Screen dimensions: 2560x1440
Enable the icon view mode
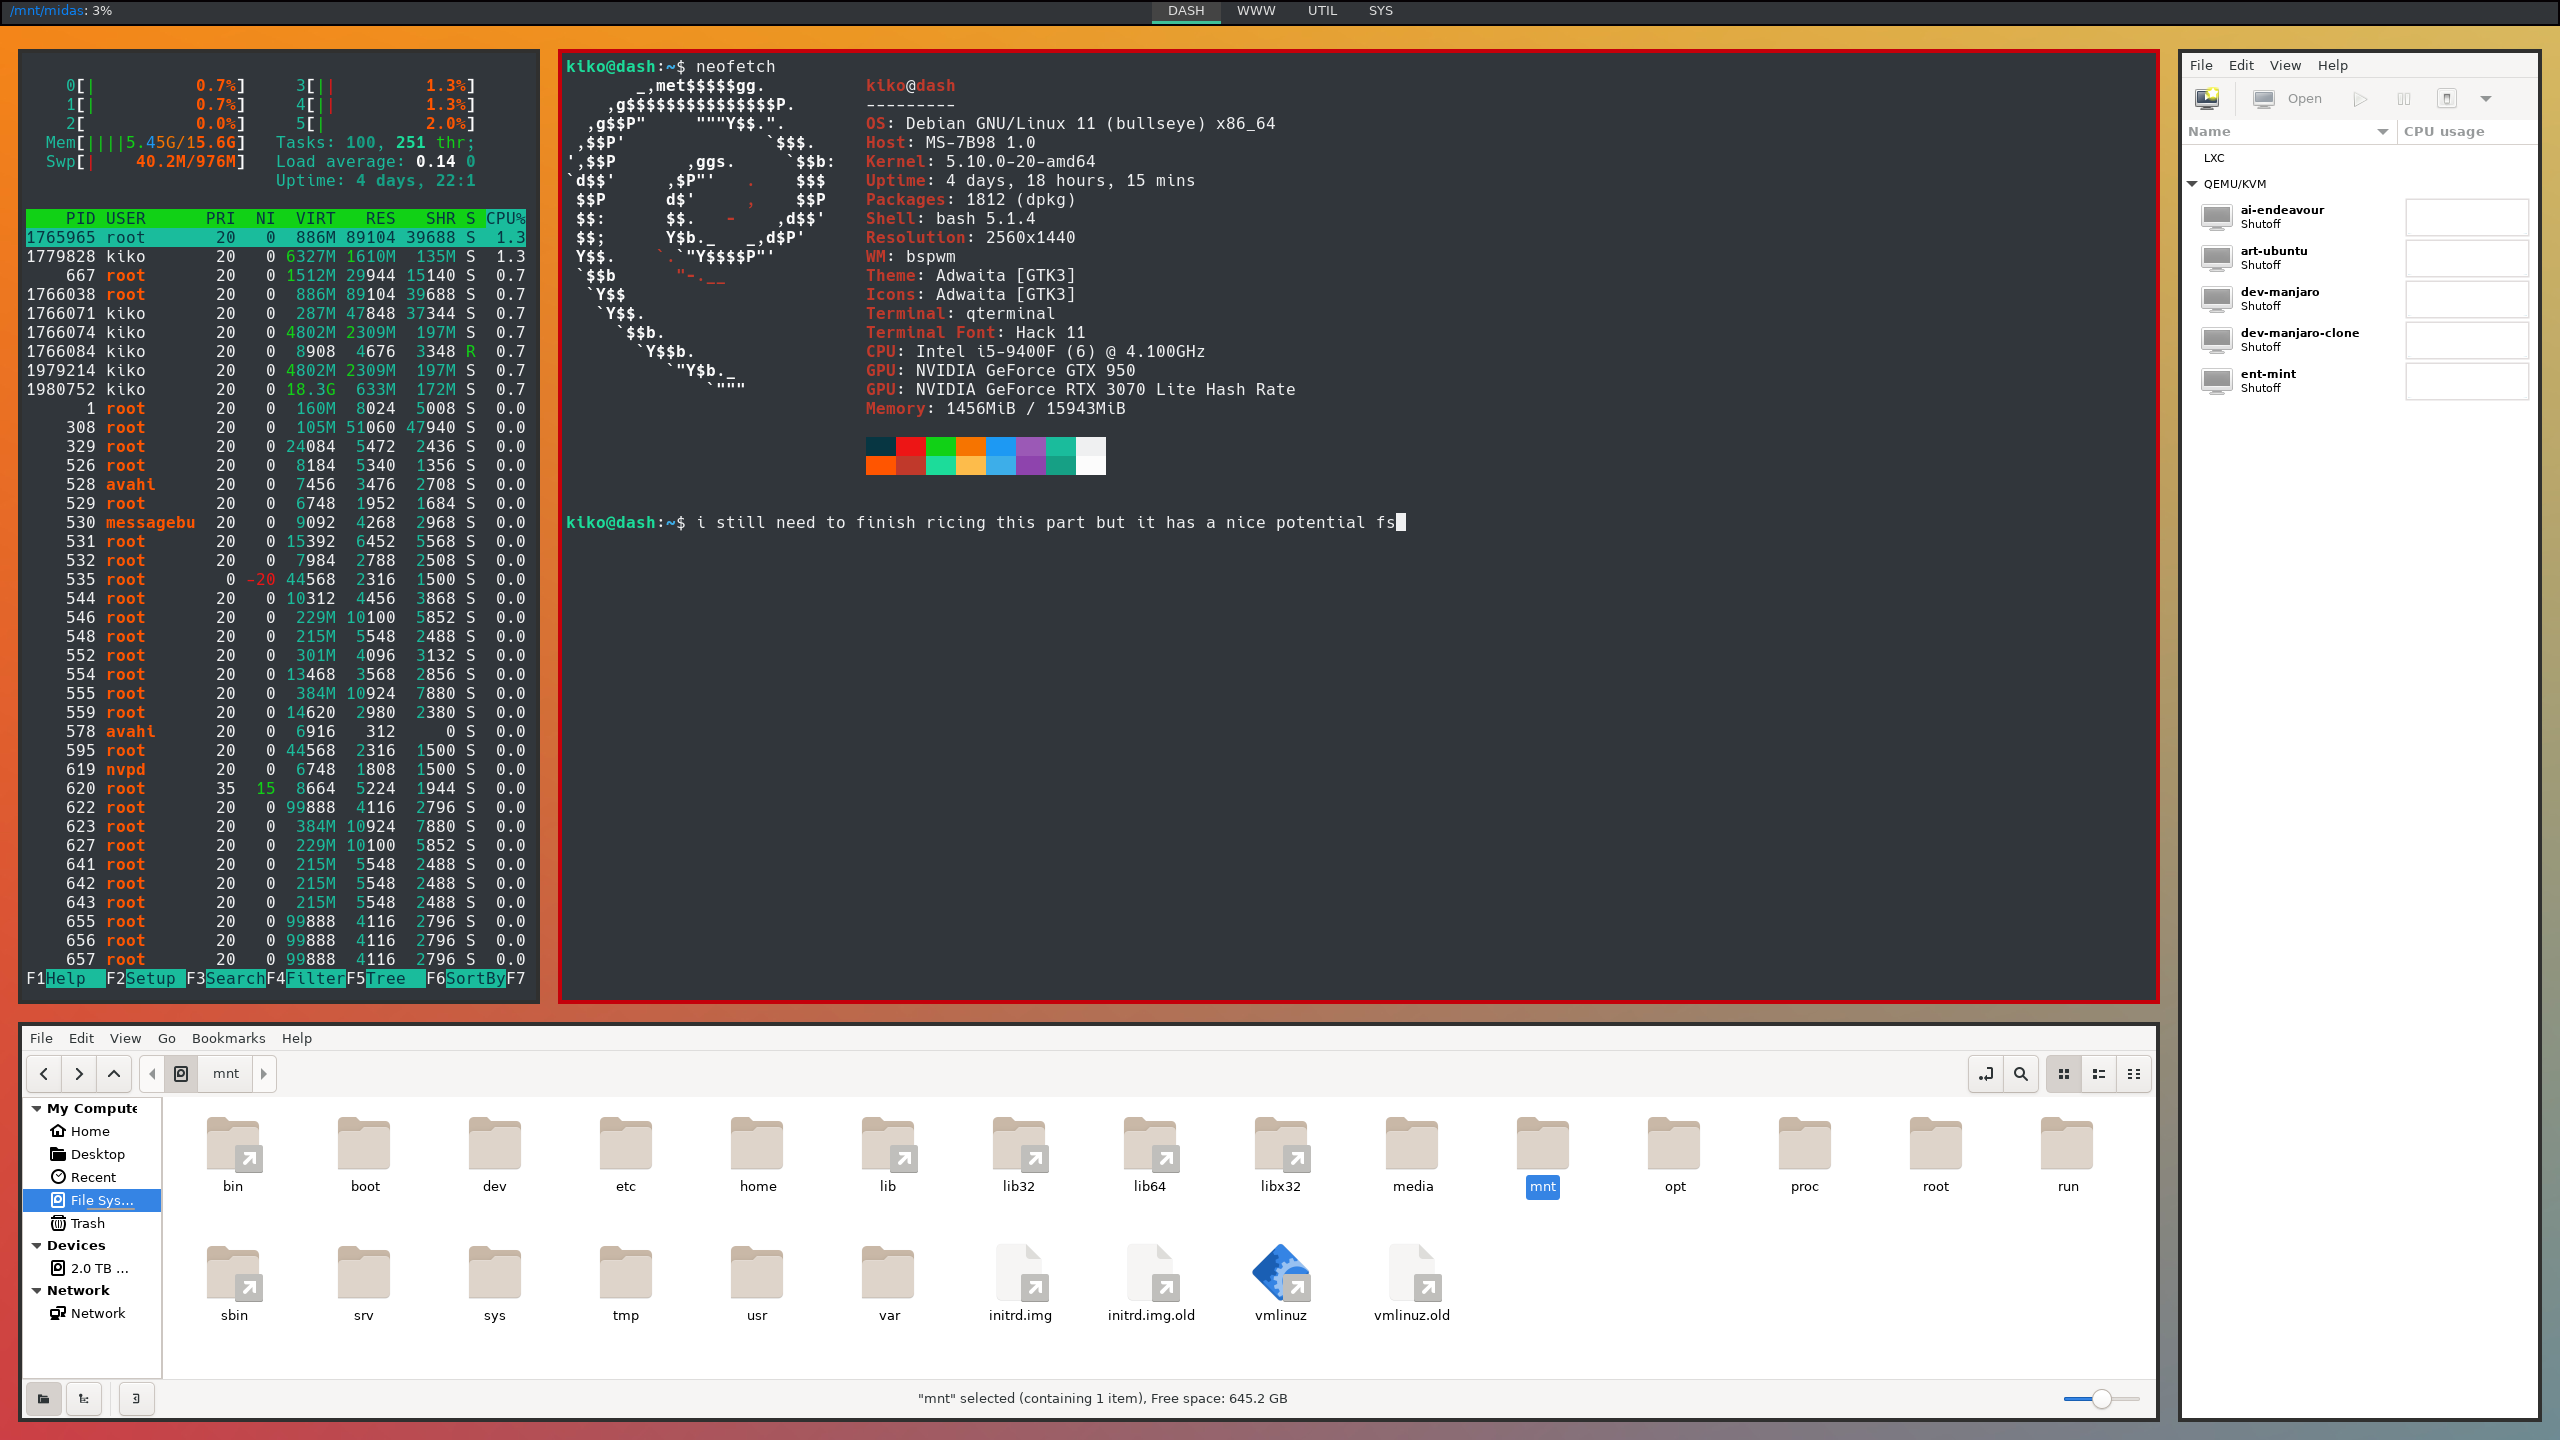[2064, 1073]
